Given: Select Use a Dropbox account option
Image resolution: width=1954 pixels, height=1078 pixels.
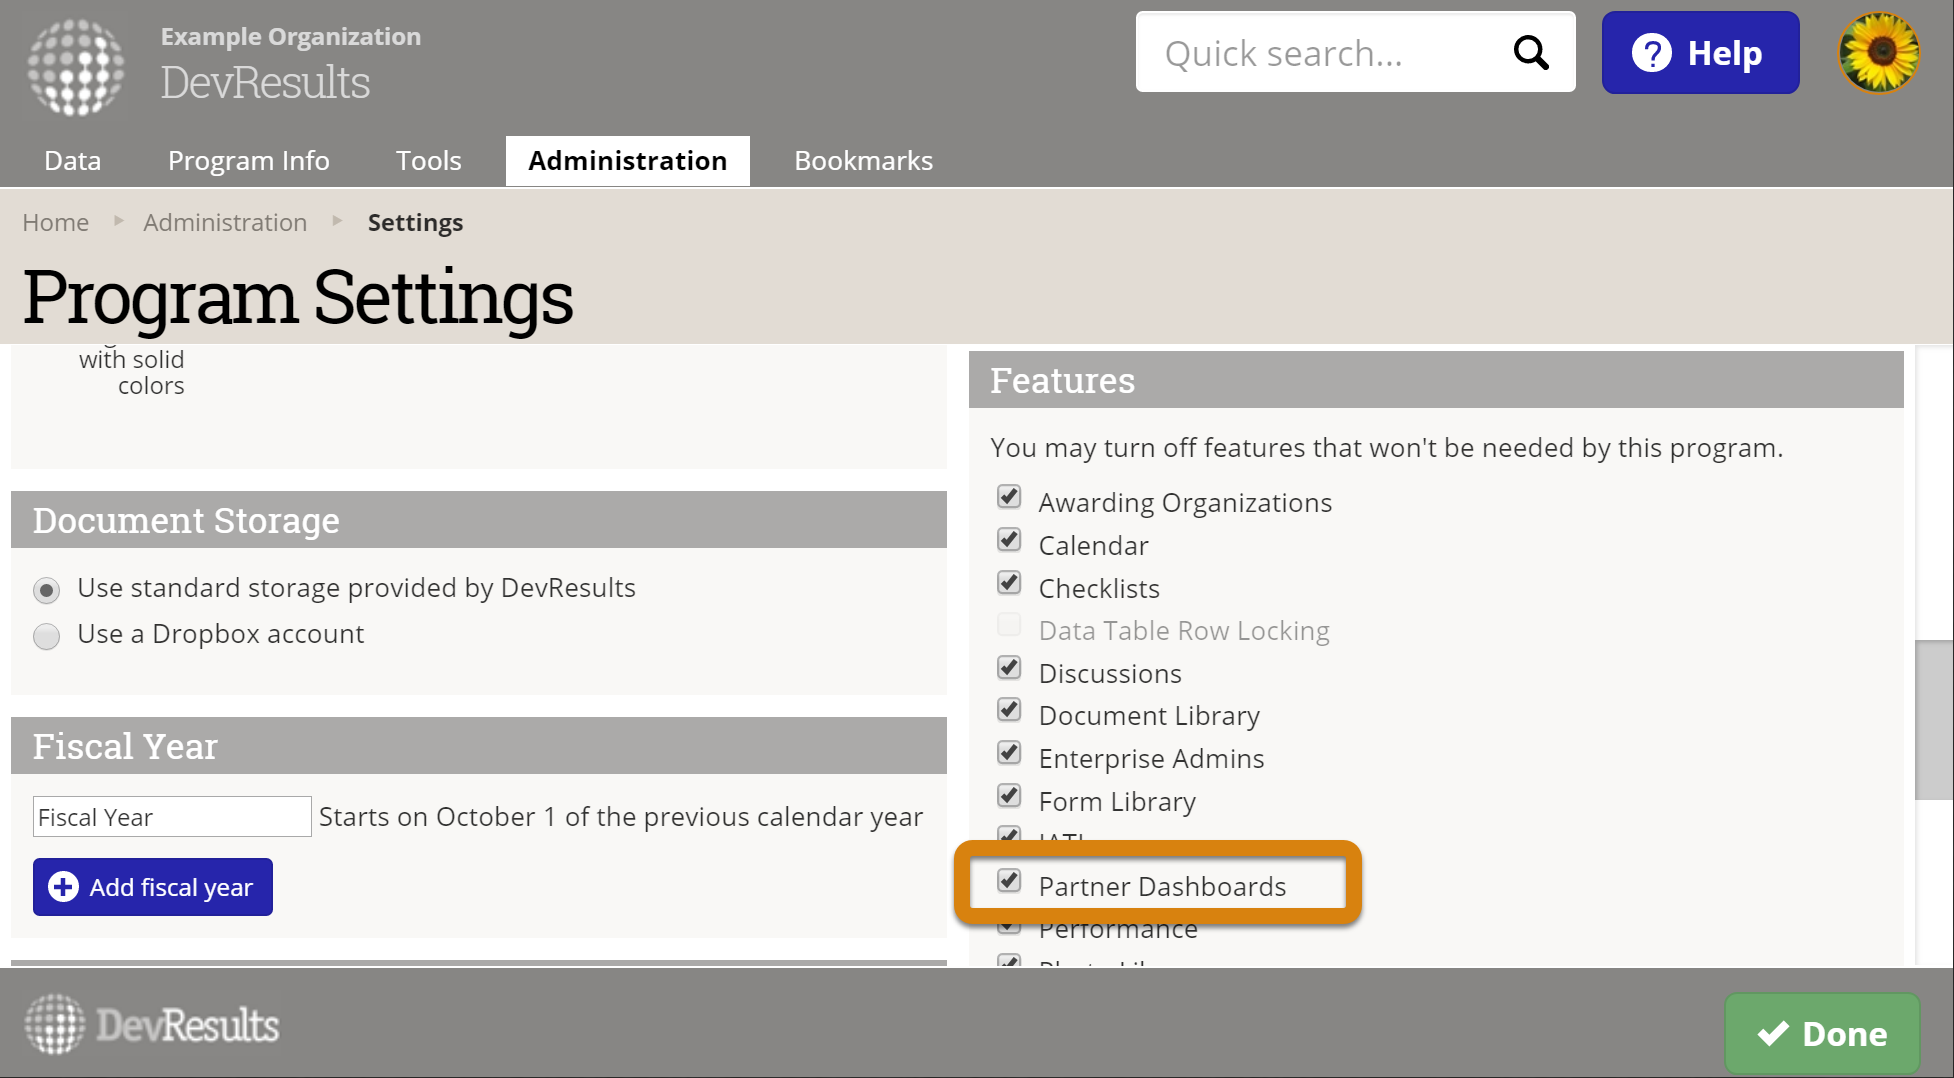Looking at the screenshot, I should (x=47, y=636).
